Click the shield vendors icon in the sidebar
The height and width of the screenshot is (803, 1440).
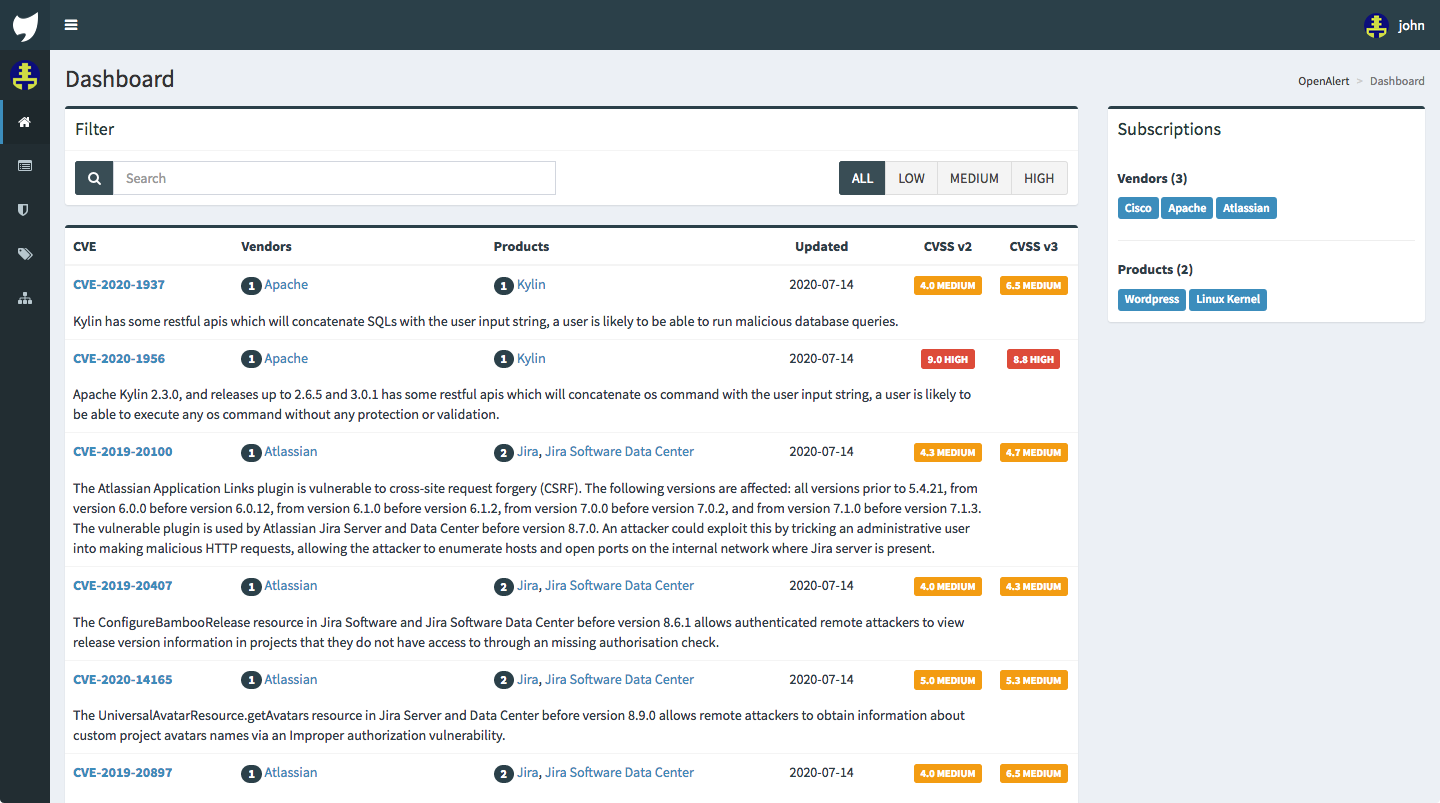point(24,210)
